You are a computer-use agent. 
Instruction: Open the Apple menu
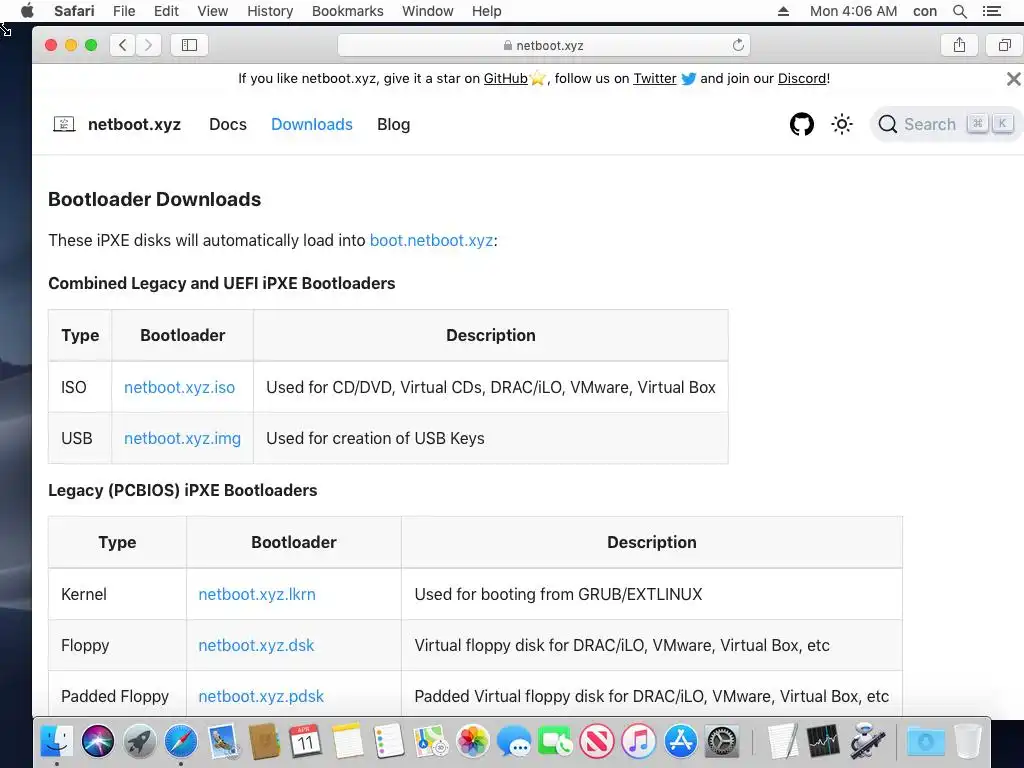pyautogui.click(x=27, y=11)
